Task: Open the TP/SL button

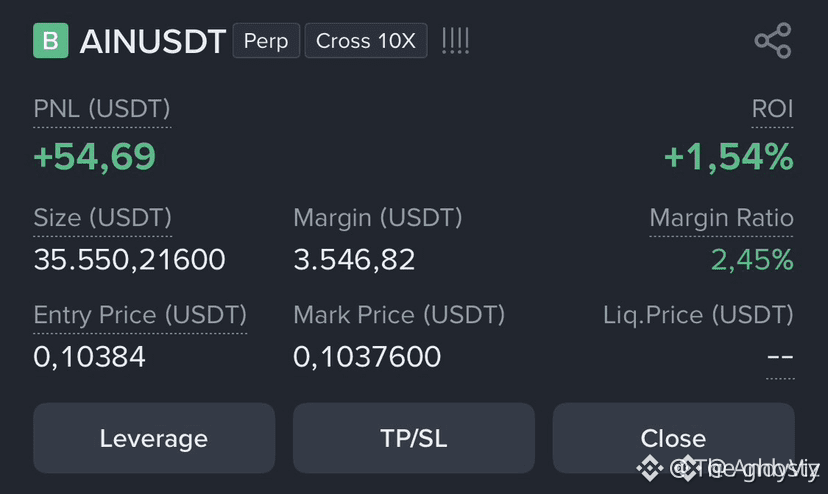Action: coord(413,438)
